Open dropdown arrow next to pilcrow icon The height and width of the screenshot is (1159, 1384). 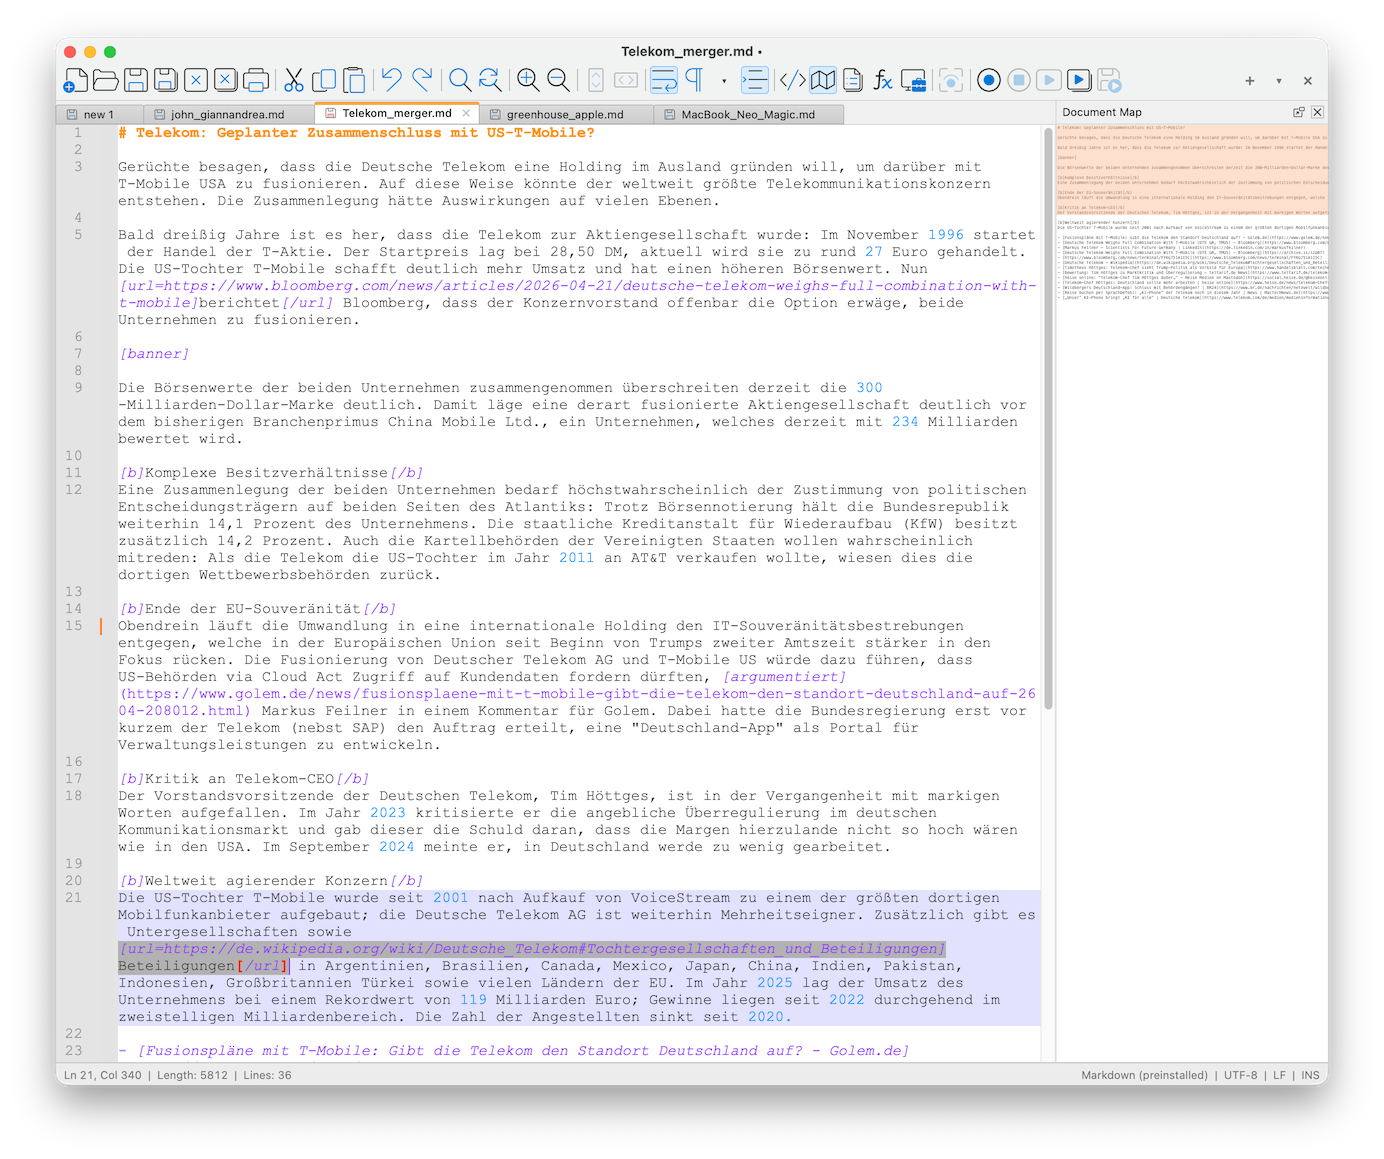coord(724,81)
